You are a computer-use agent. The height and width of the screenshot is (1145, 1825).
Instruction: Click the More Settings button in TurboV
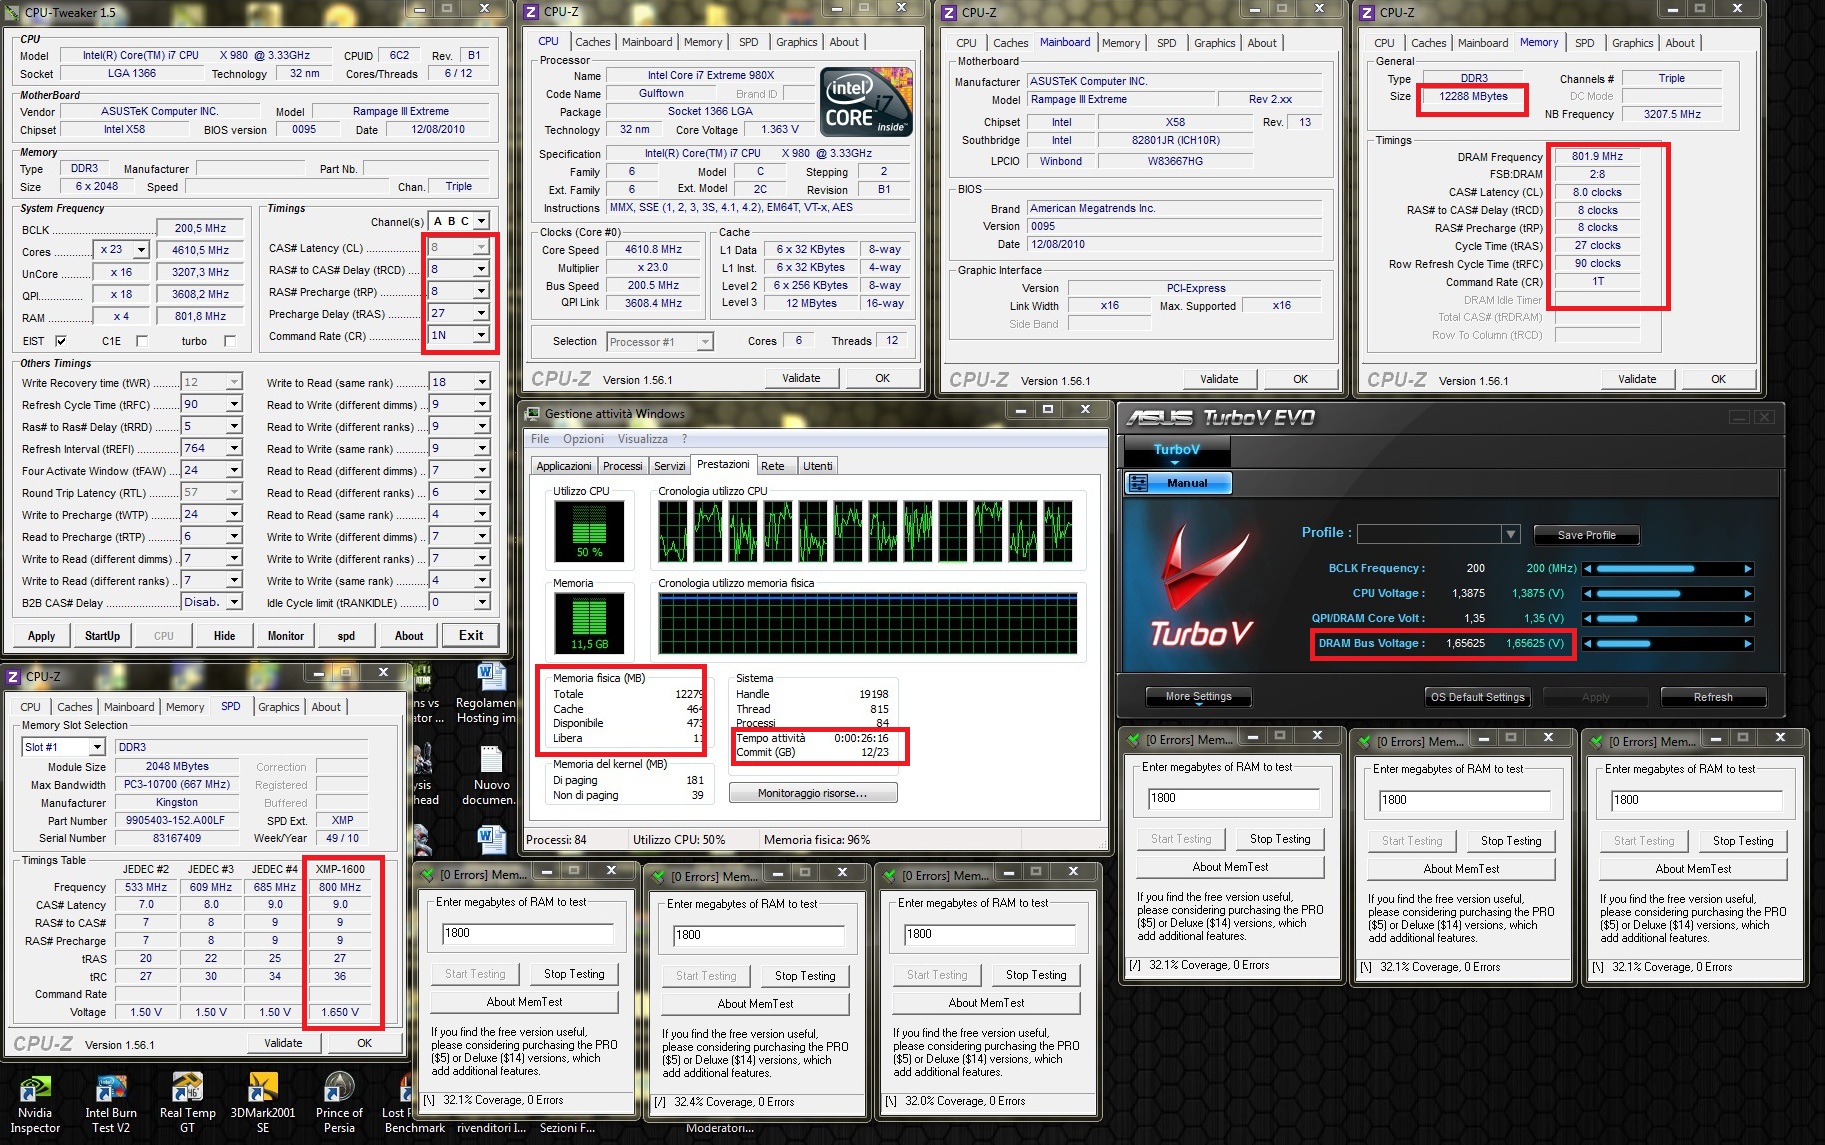tap(1198, 697)
